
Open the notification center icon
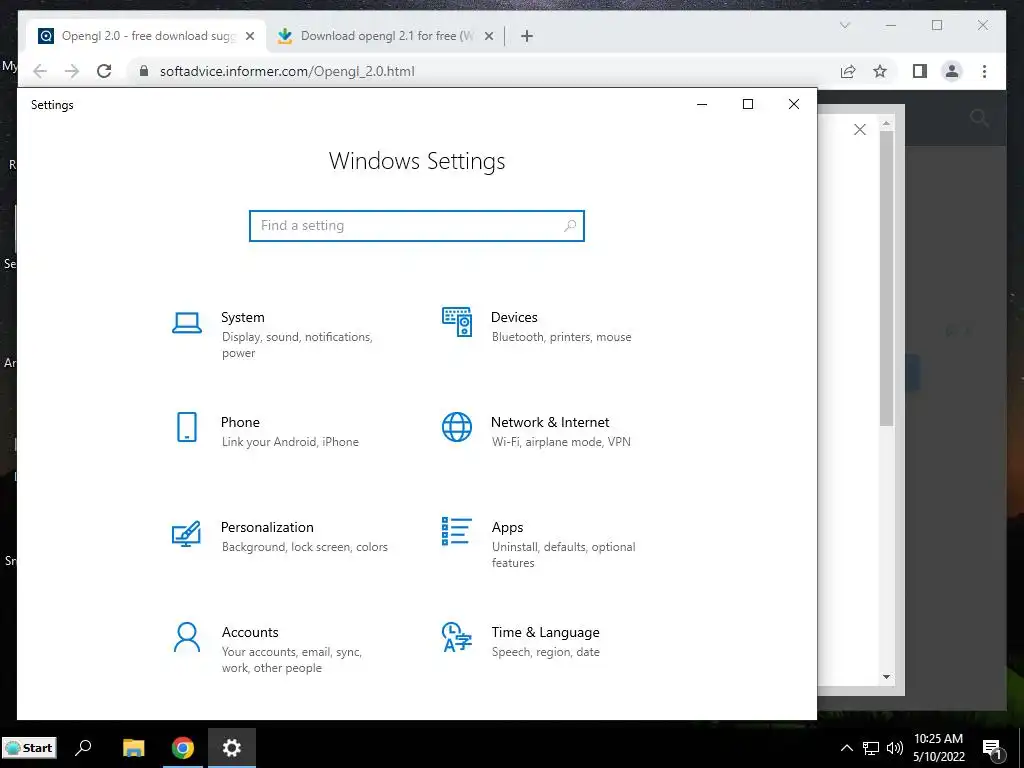tap(993, 748)
